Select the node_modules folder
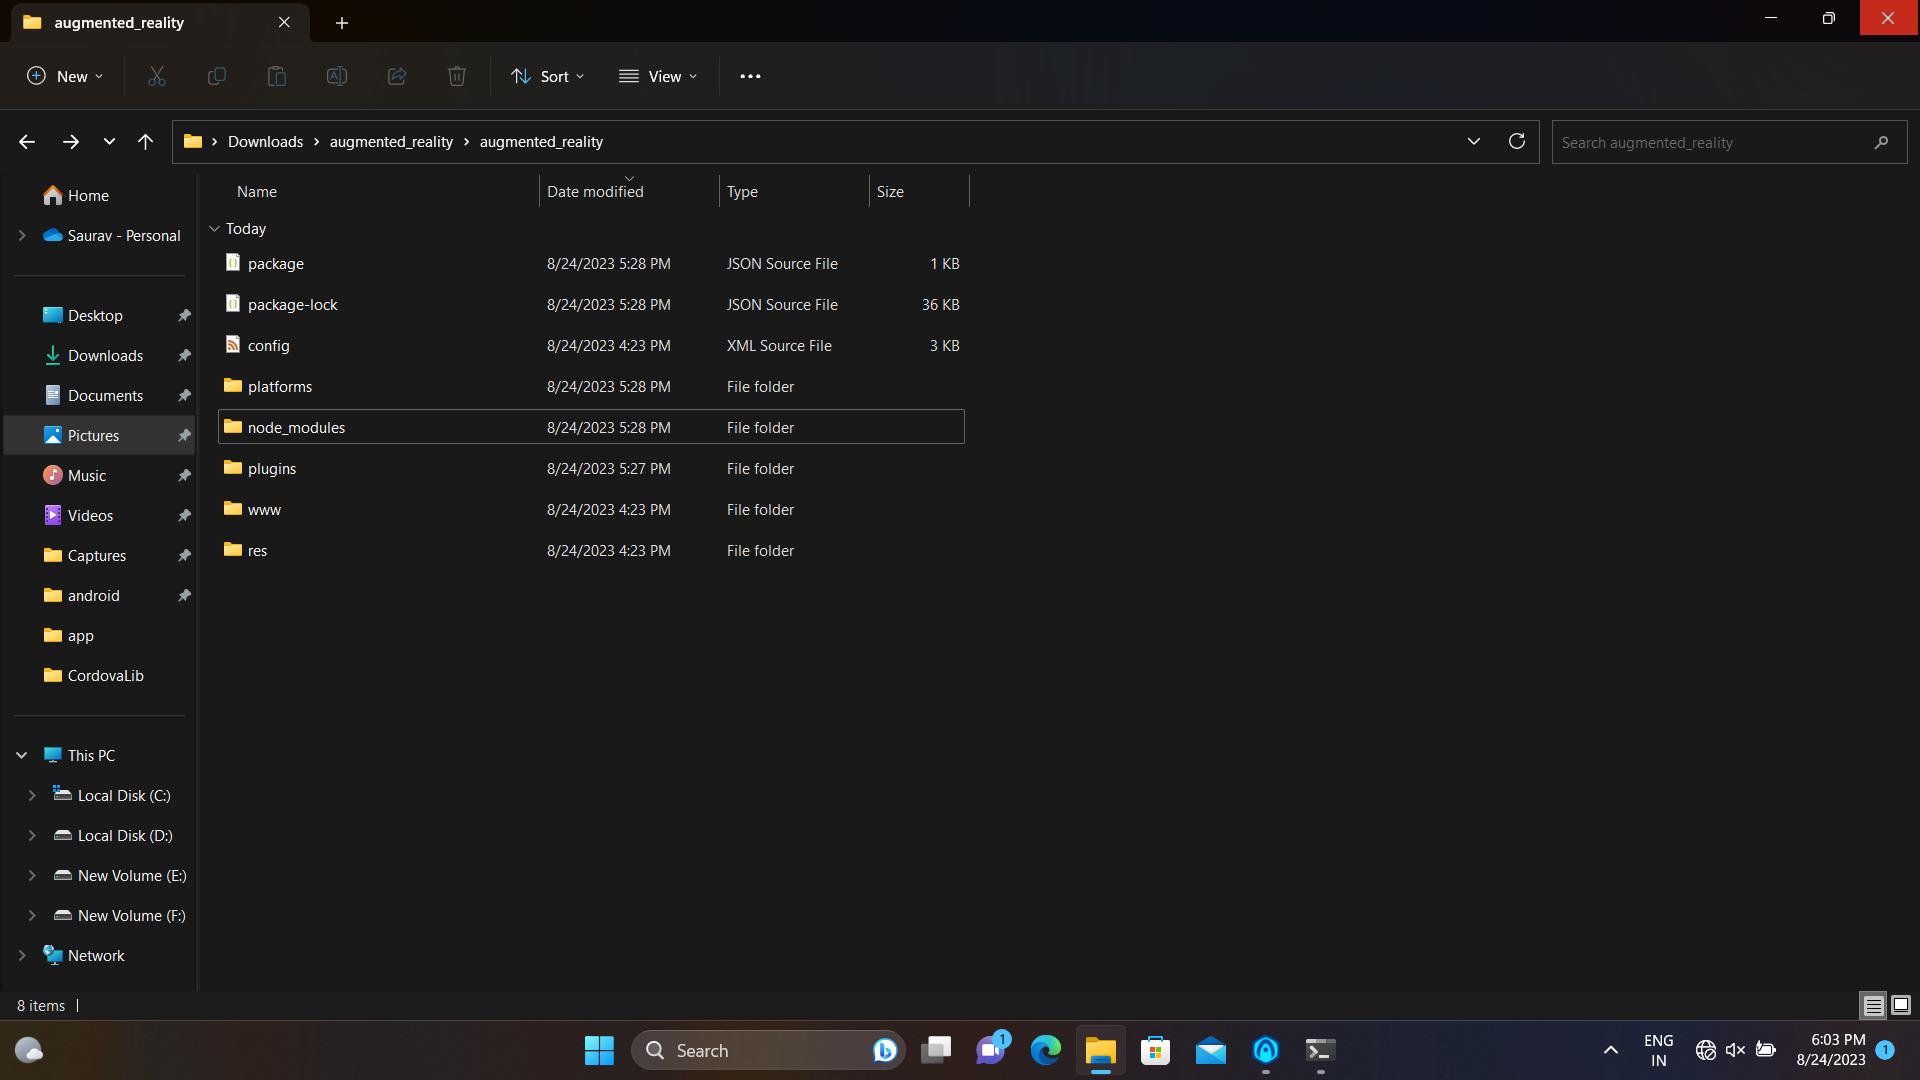Image resolution: width=1920 pixels, height=1080 pixels. coord(591,427)
